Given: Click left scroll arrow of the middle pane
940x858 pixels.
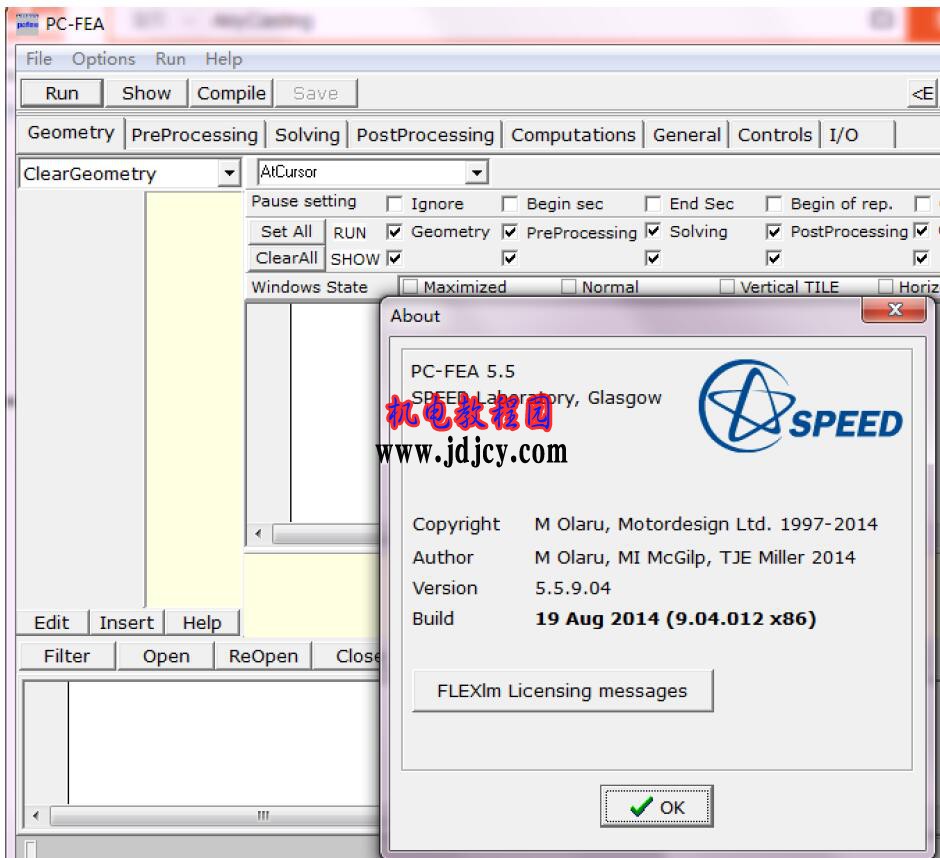Looking at the screenshot, I should pyautogui.click(x=258, y=533).
